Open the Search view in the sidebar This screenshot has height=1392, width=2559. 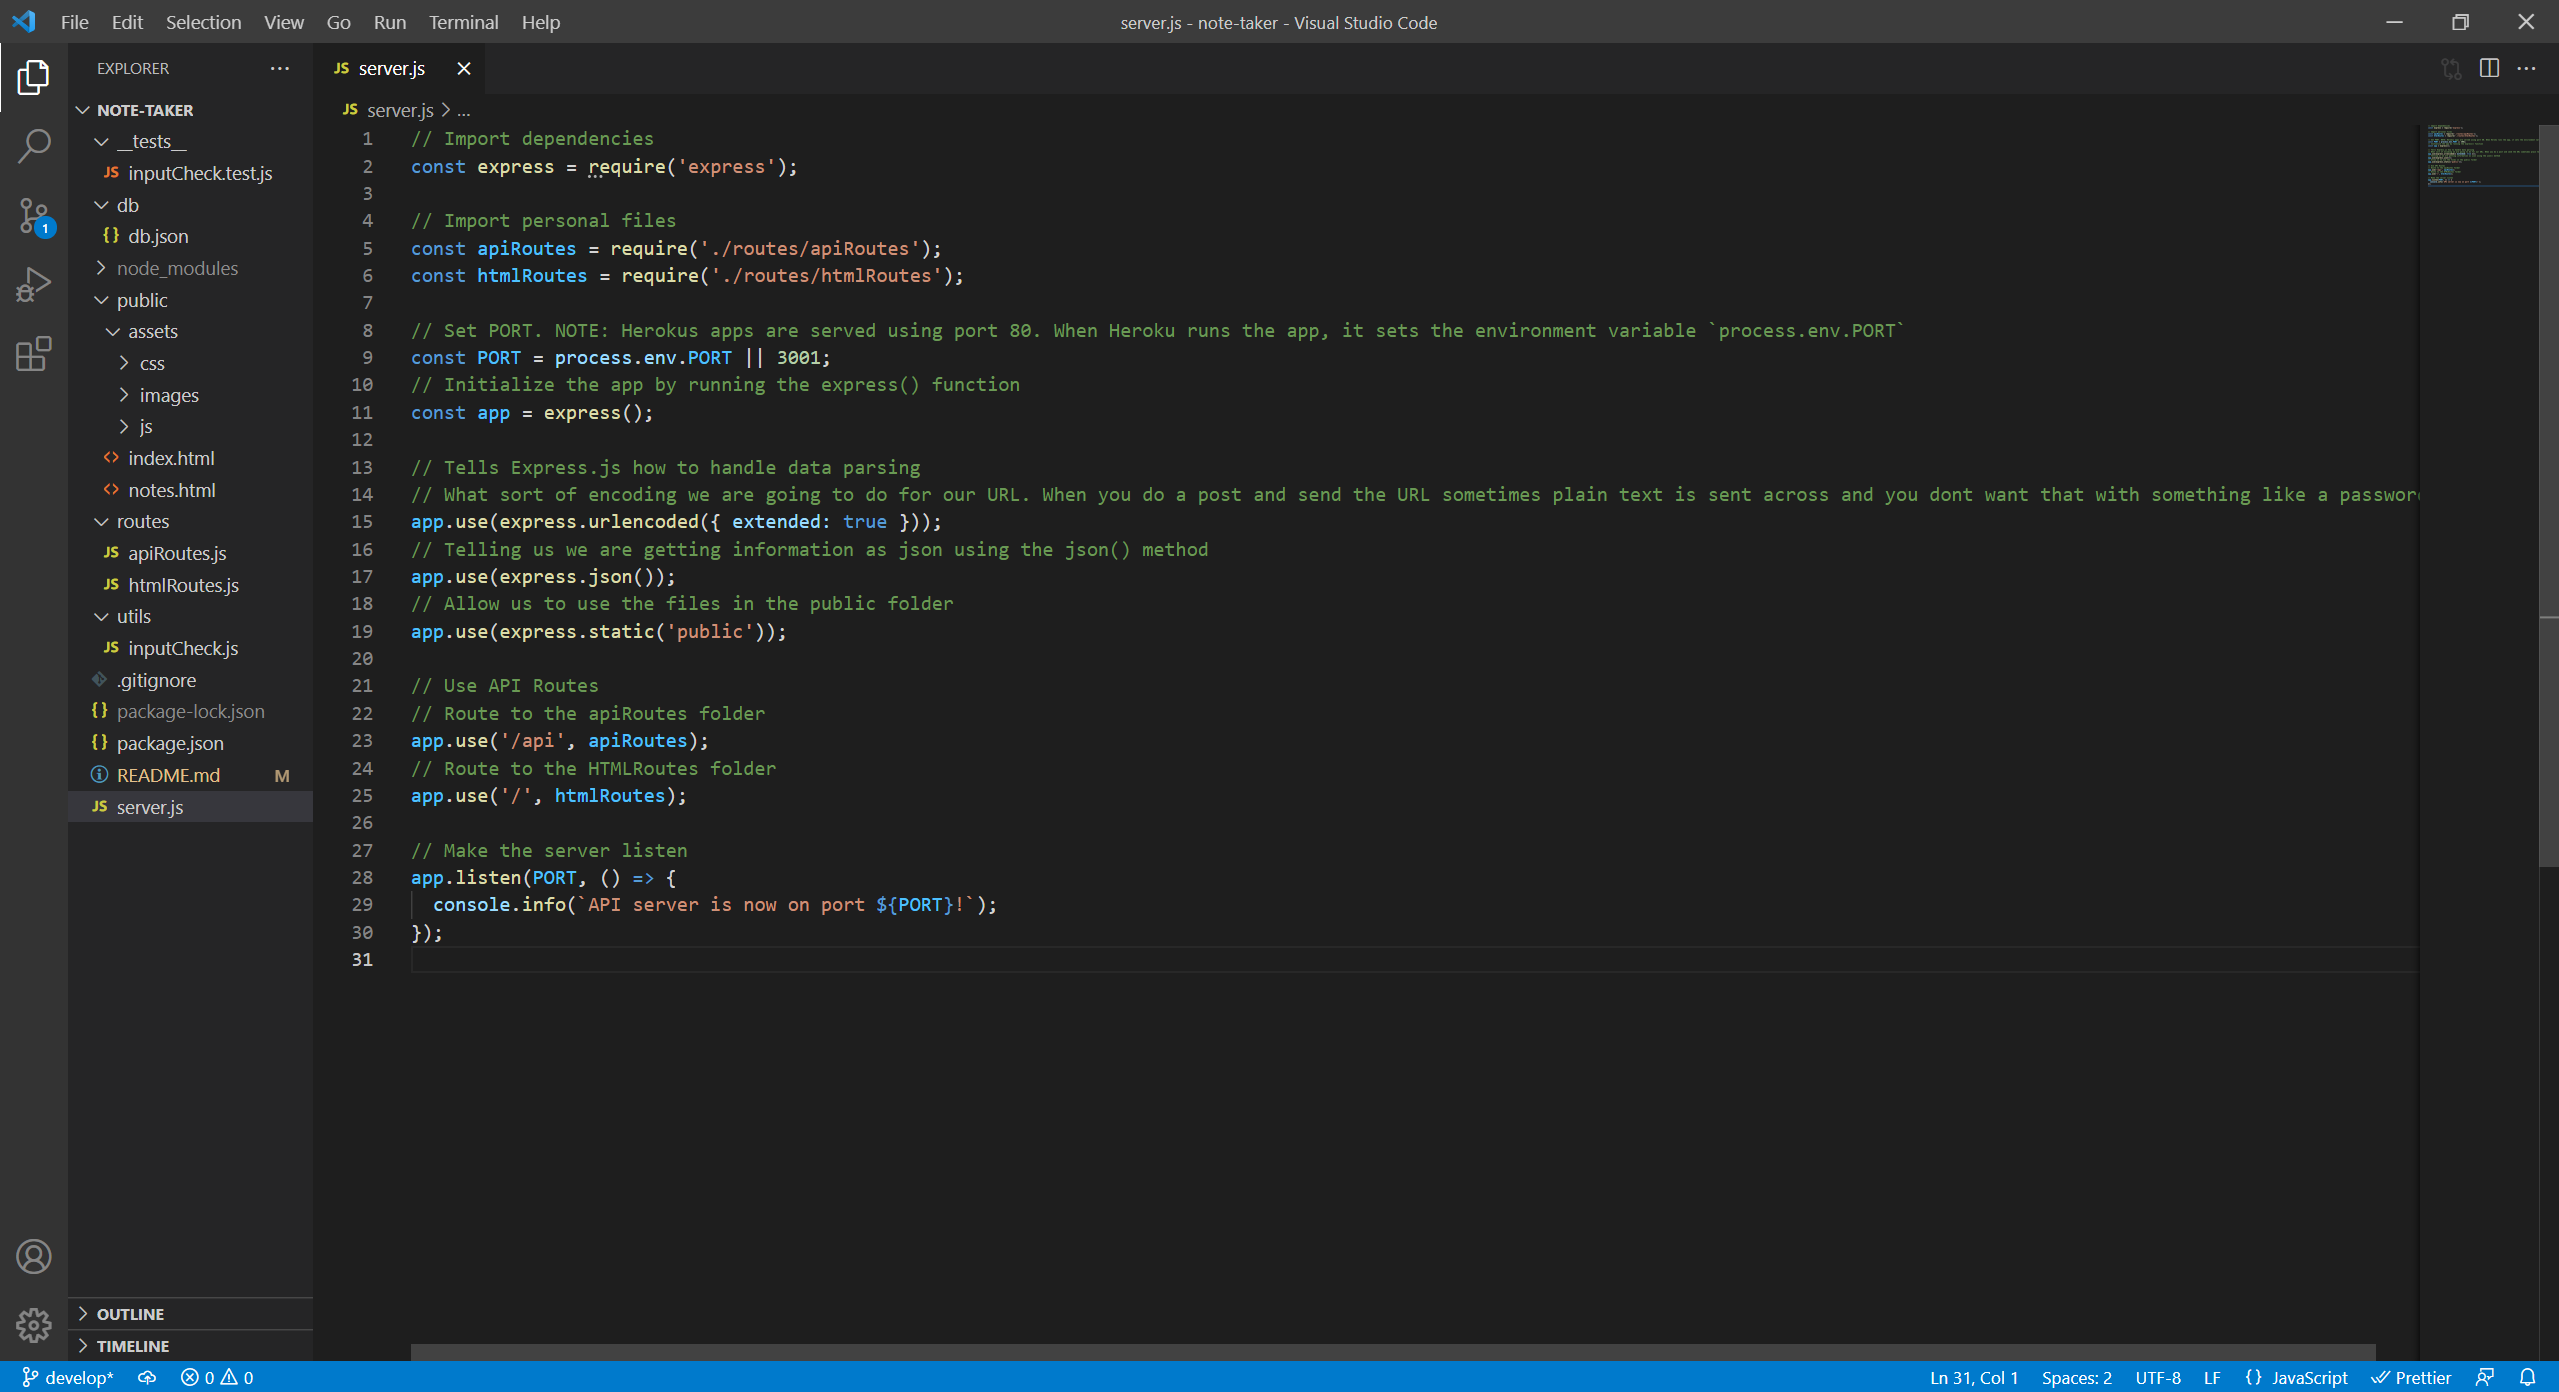[x=33, y=146]
